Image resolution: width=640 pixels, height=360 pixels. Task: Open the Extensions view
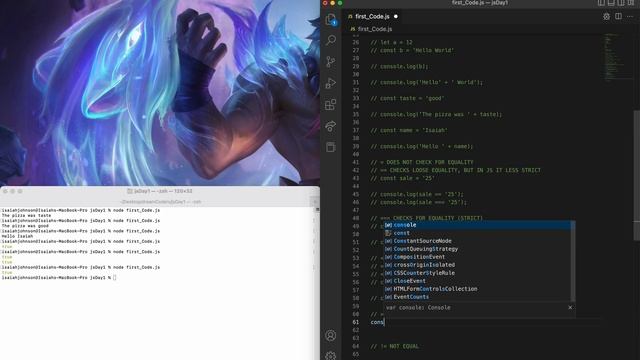[x=331, y=104]
